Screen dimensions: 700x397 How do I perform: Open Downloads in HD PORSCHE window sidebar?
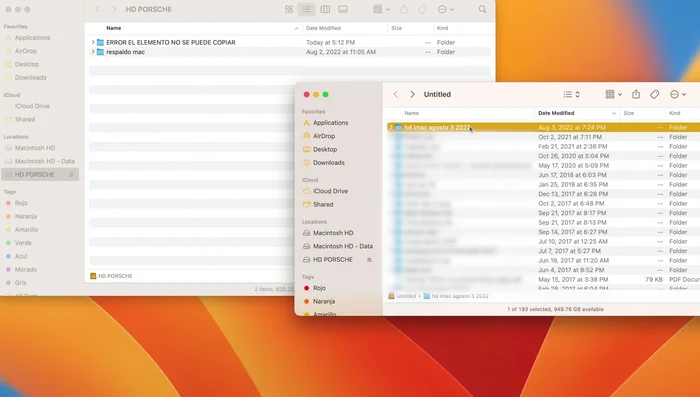(x=30, y=78)
